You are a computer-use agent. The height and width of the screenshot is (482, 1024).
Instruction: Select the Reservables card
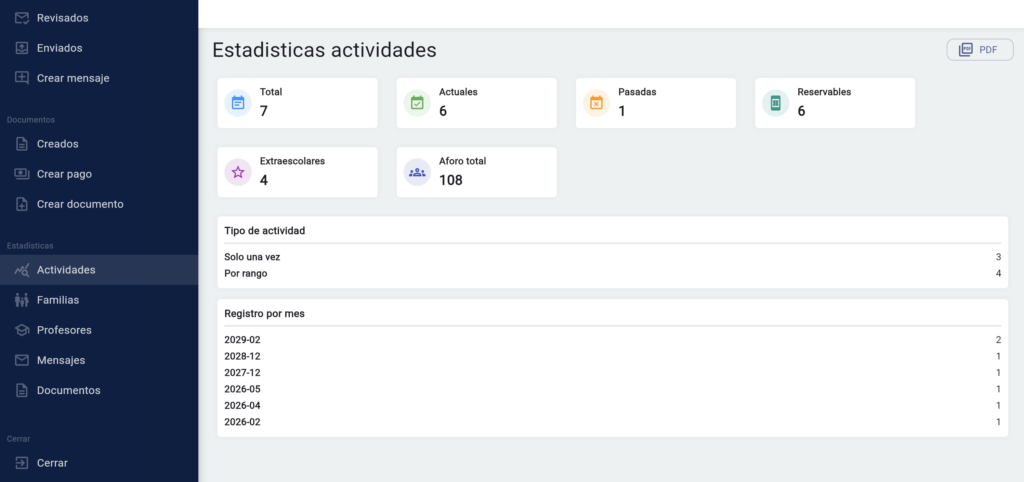coord(835,103)
